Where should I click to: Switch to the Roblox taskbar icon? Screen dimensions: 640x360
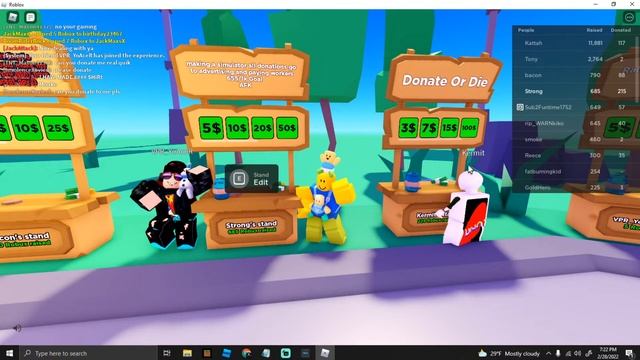[325, 353]
